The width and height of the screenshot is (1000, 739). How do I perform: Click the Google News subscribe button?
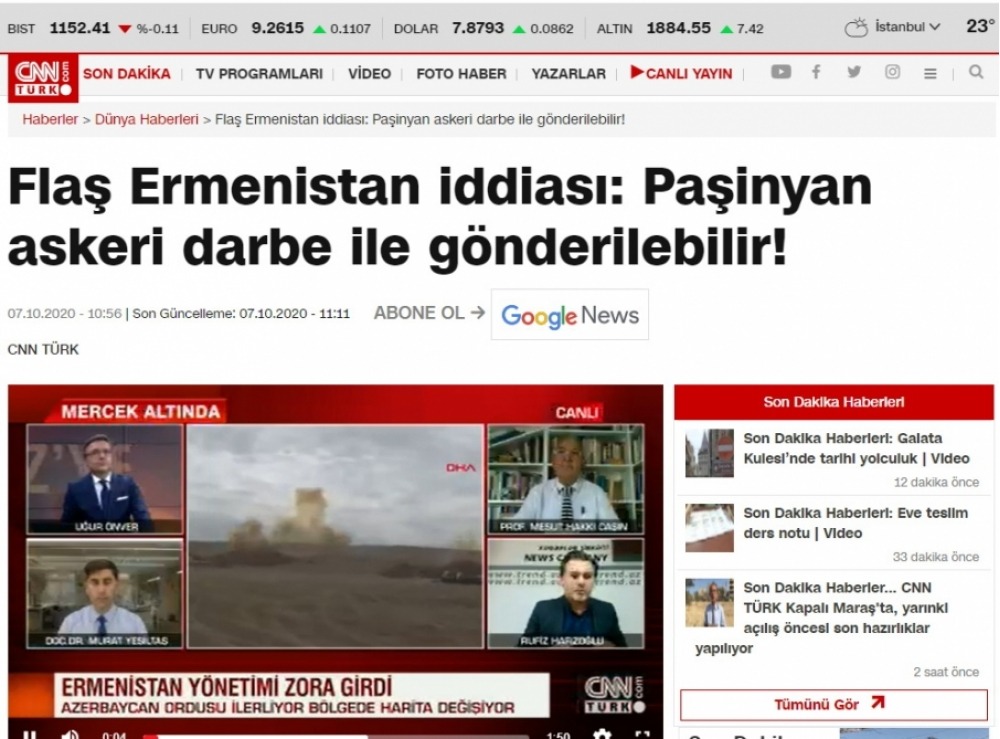tap(569, 315)
